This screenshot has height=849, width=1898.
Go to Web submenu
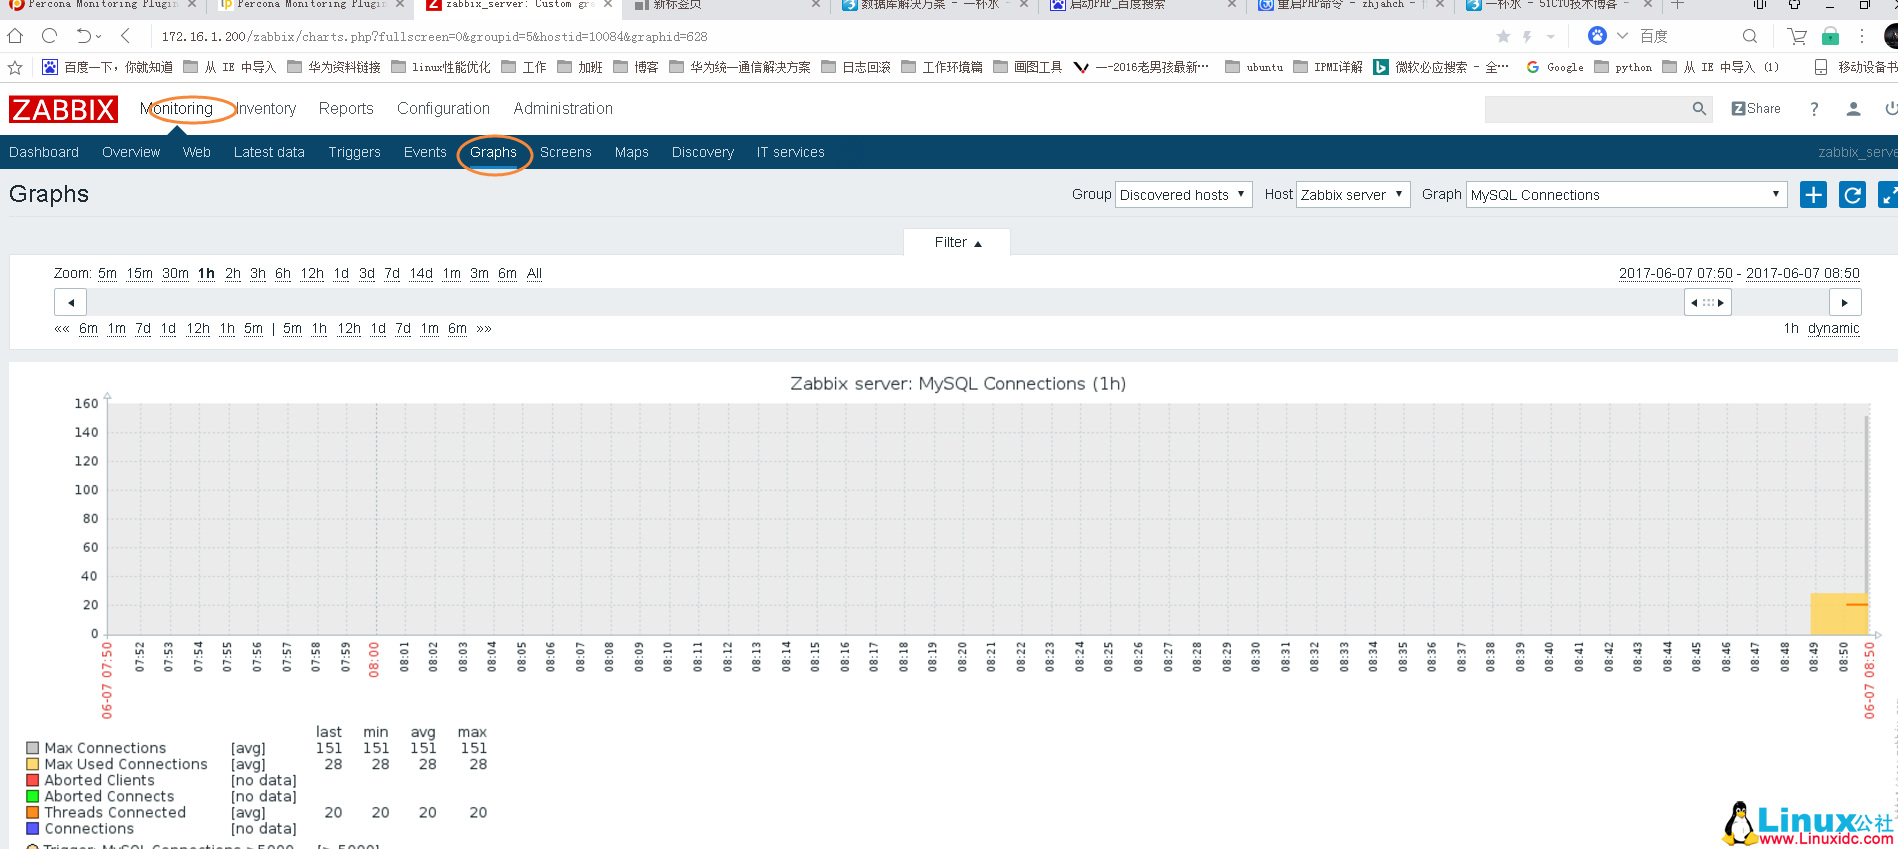click(196, 152)
